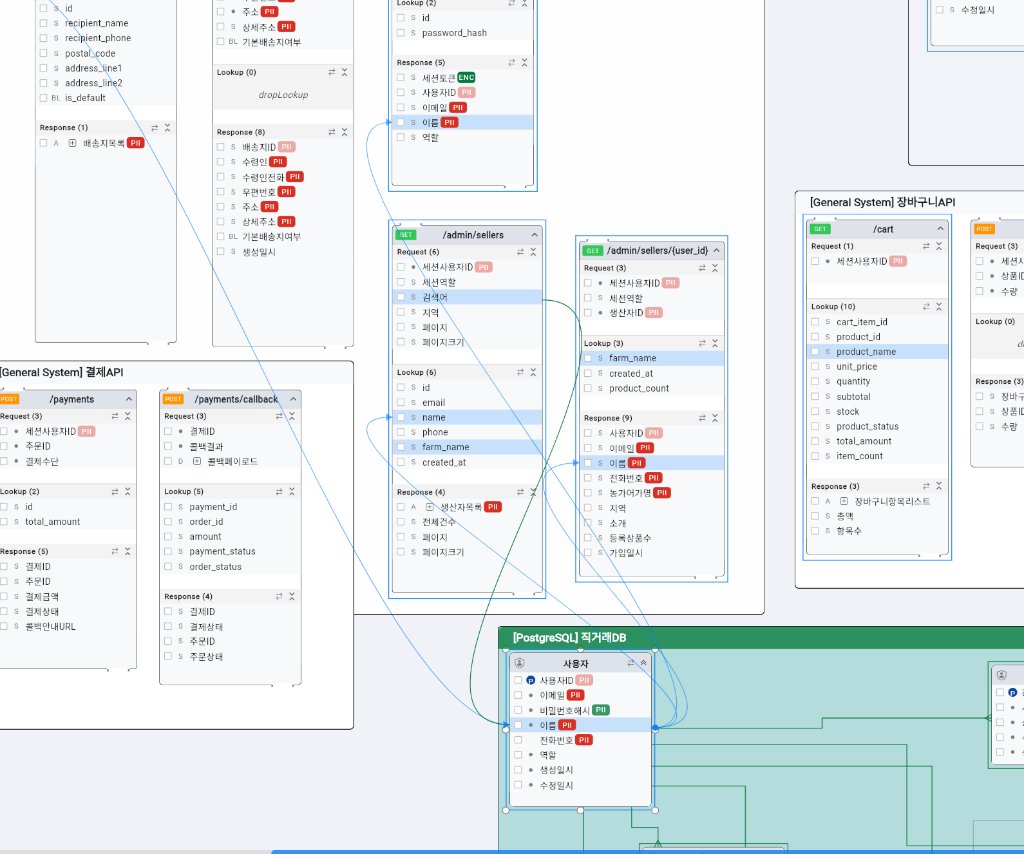Viewport: 1024px width, 854px height.
Task: Collapse the /cart node using header chevron
Action: [x=940, y=229]
